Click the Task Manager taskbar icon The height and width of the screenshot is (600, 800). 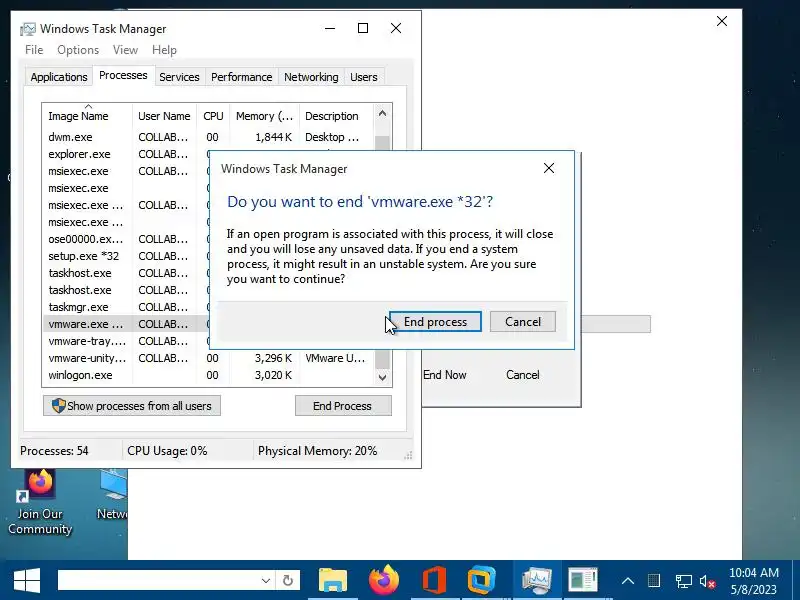537,580
